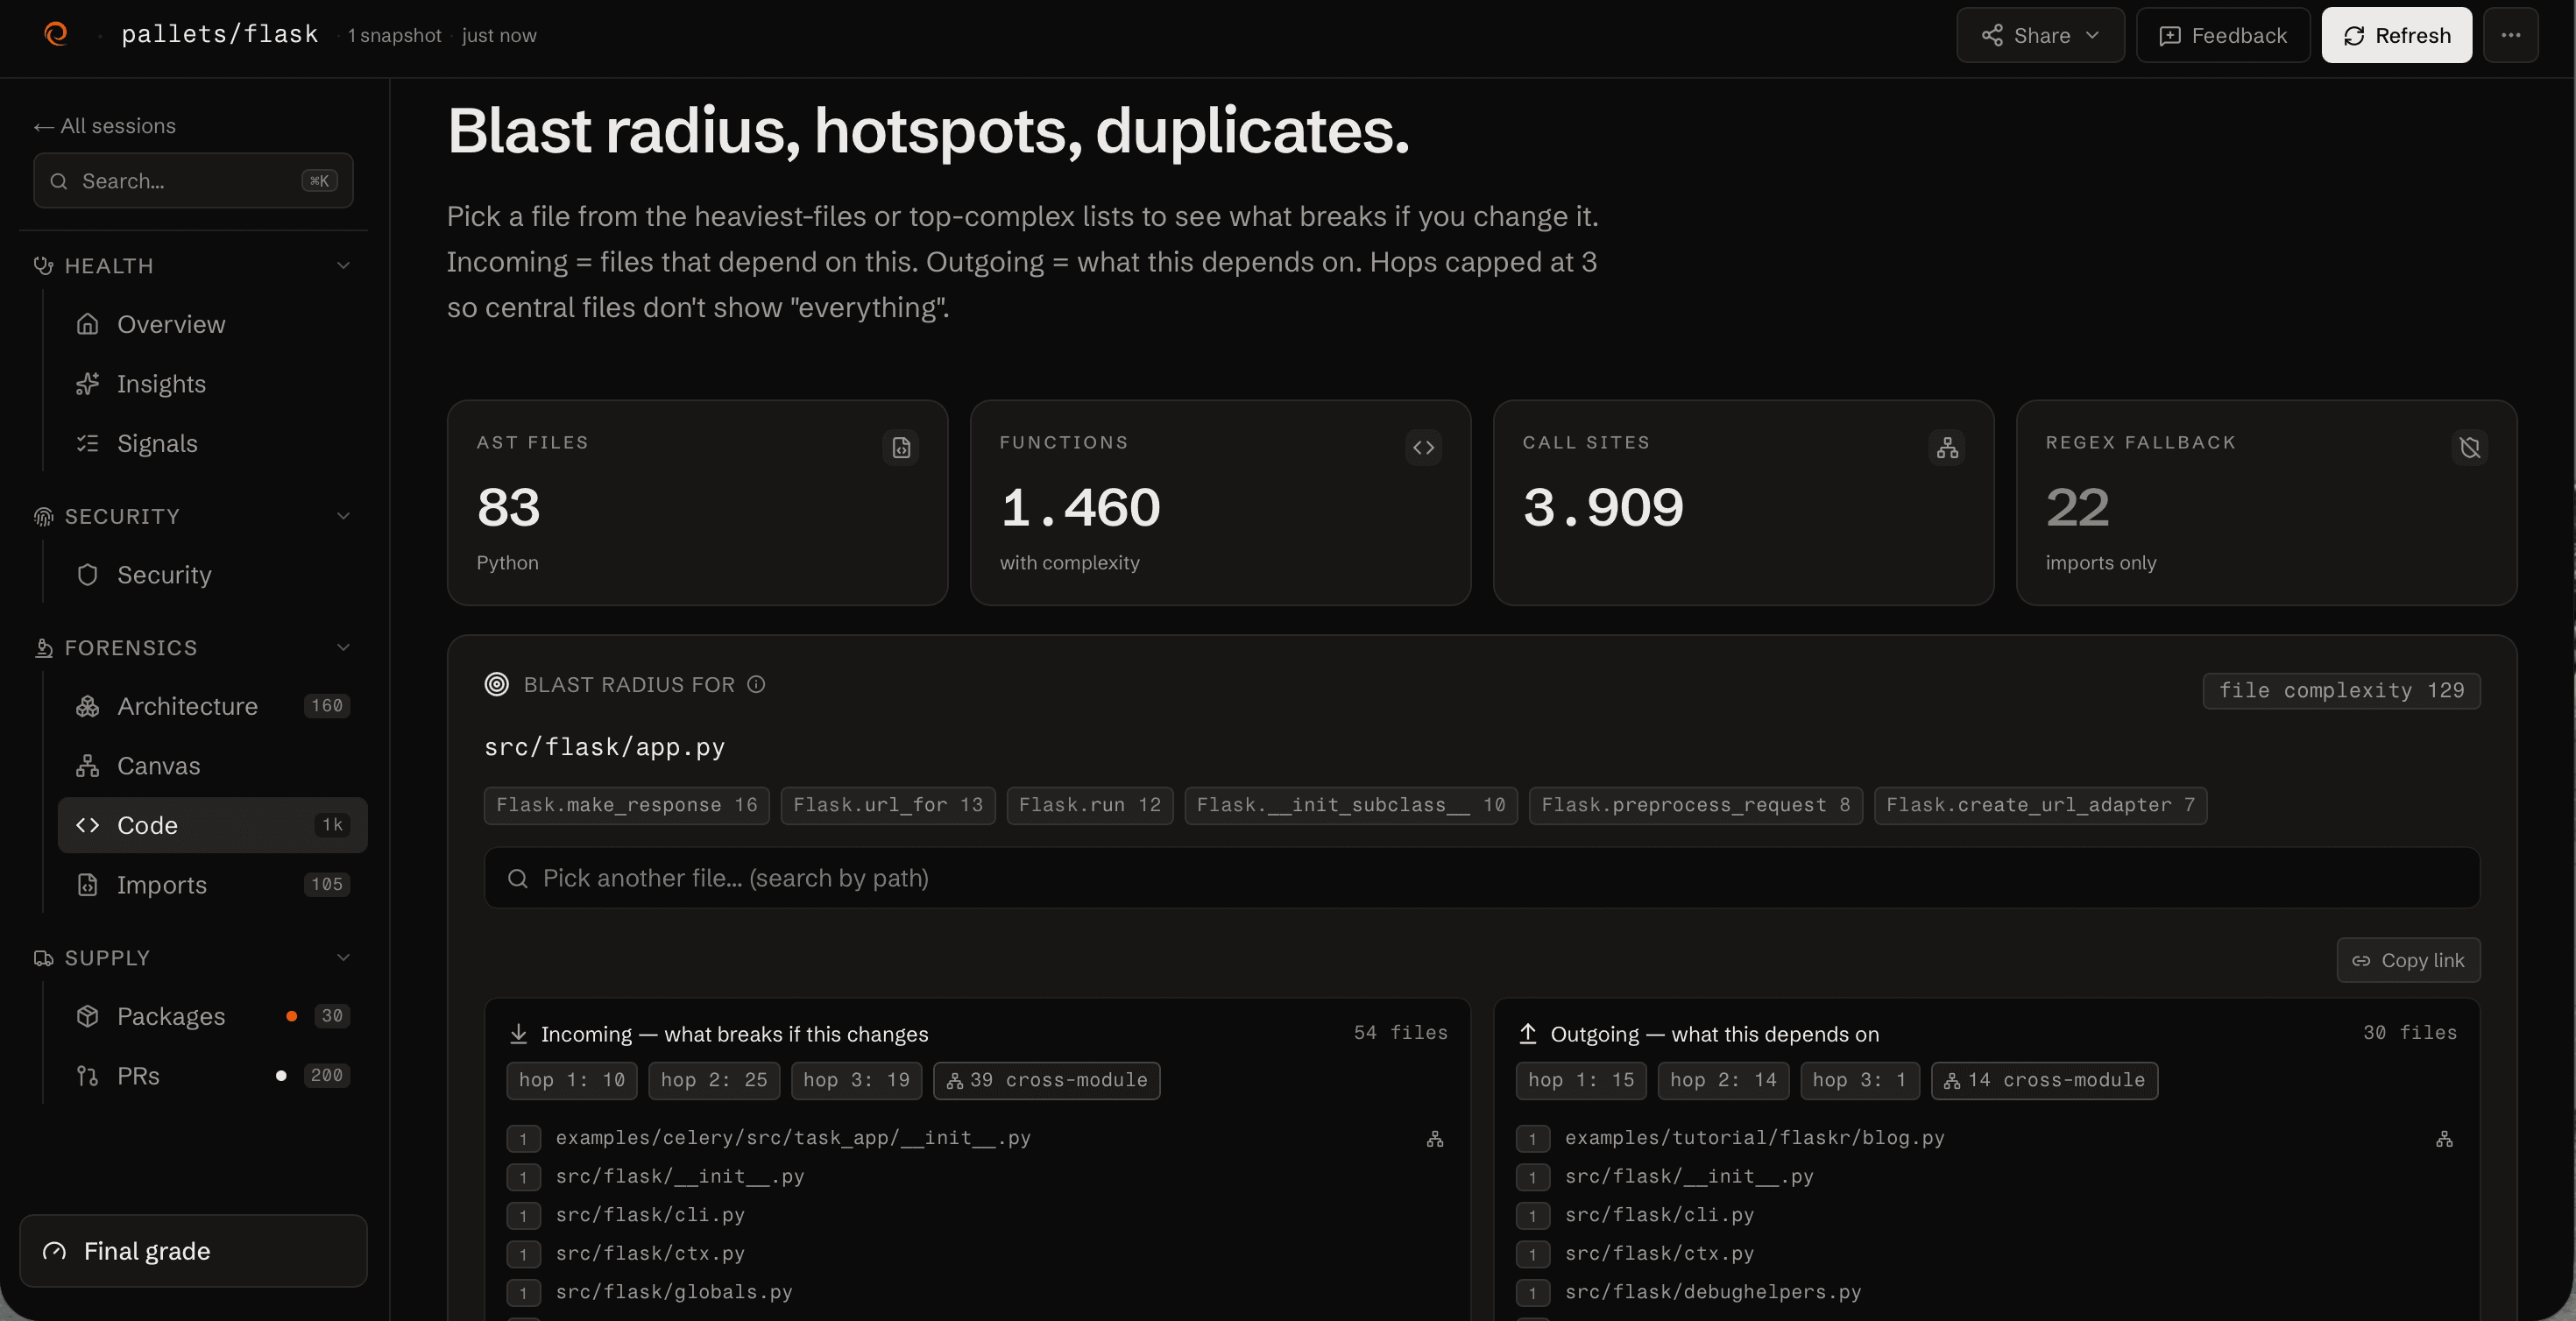Collapse the FORENSICS section chevron

click(x=344, y=648)
